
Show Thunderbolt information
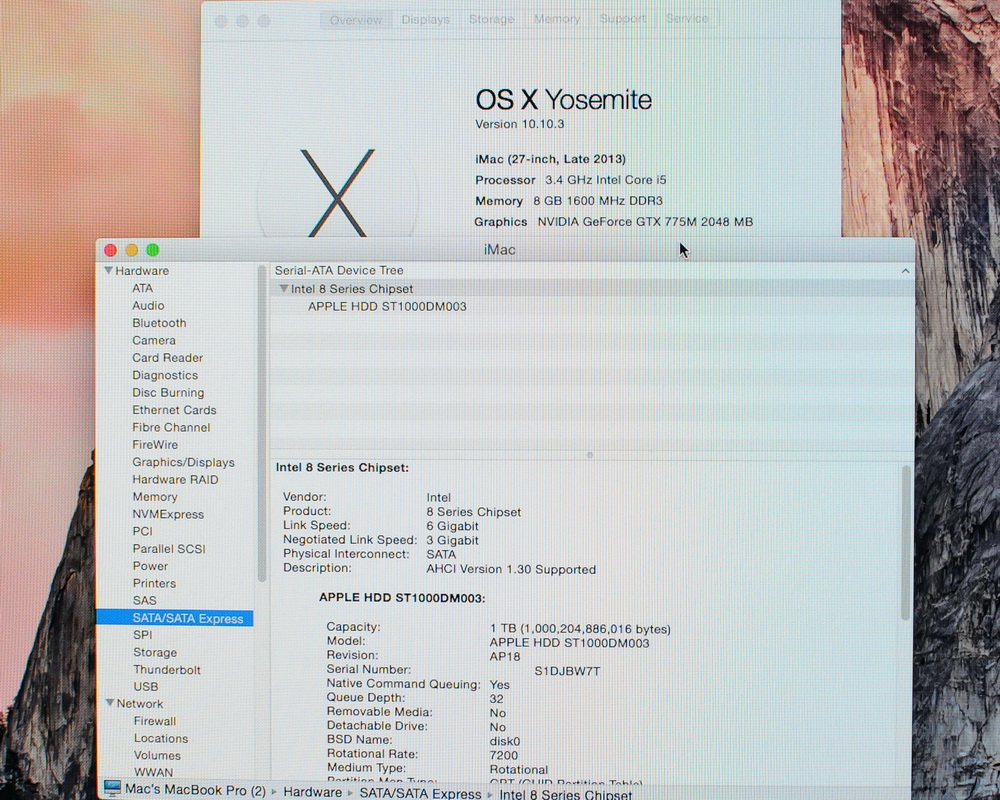(166, 670)
